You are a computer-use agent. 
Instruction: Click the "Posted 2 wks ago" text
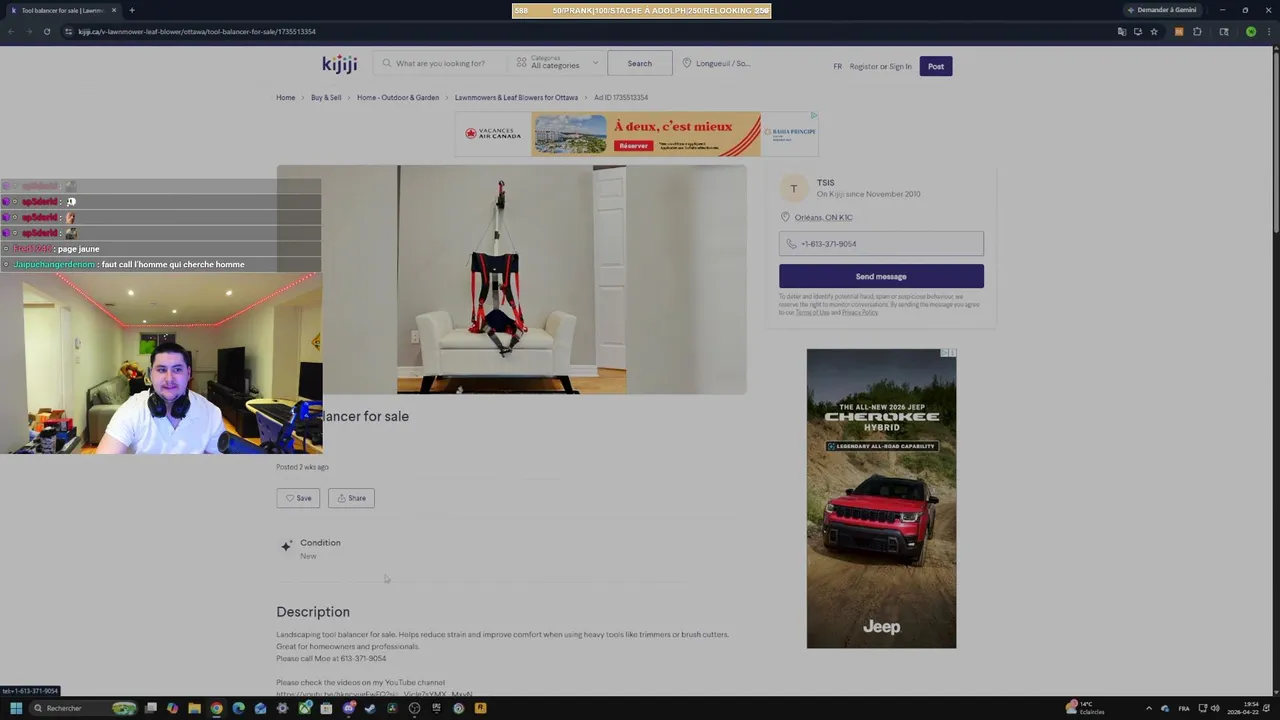302,467
